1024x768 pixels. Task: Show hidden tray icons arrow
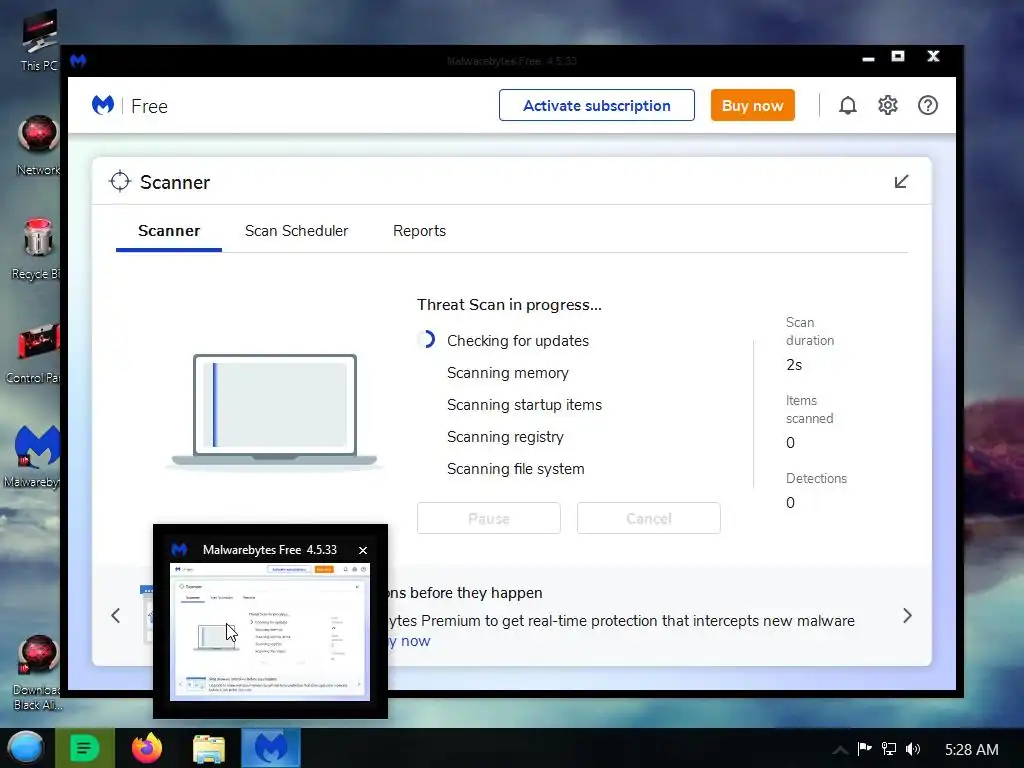pos(840,750)
